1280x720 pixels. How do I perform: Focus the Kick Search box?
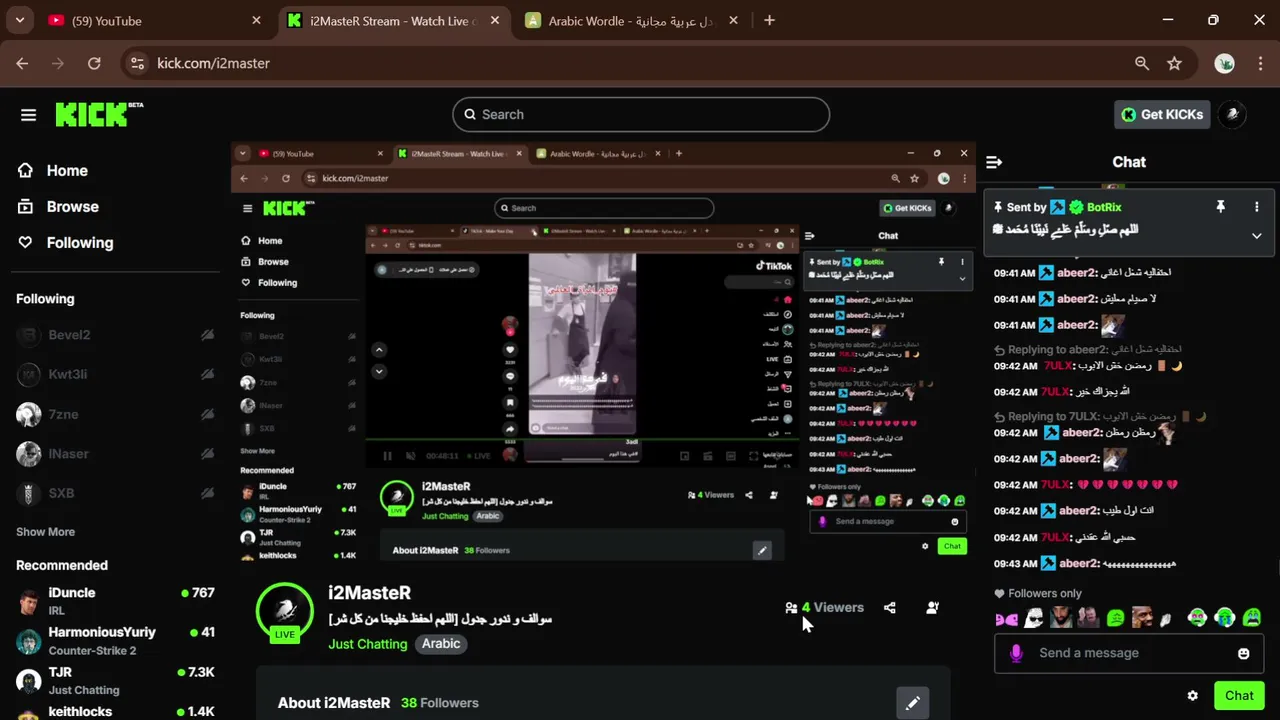[641, 115]
